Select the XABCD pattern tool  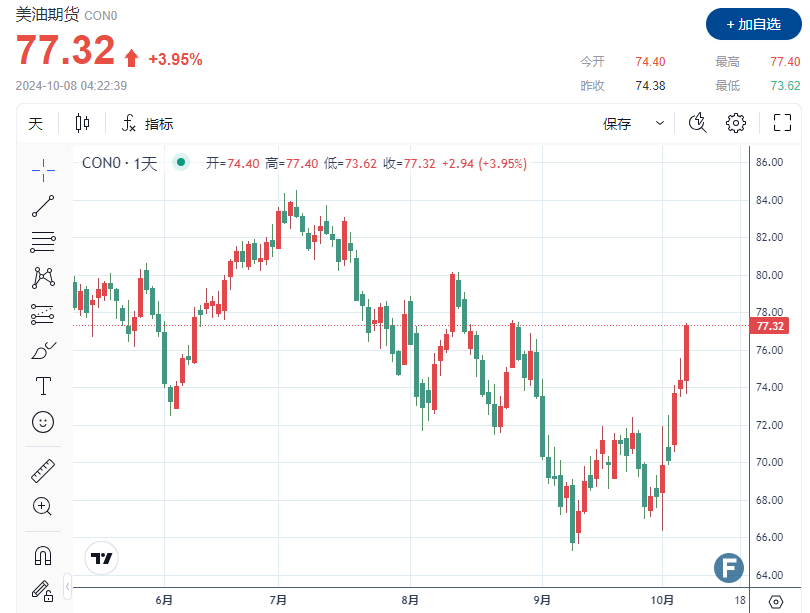coord(43,277)
